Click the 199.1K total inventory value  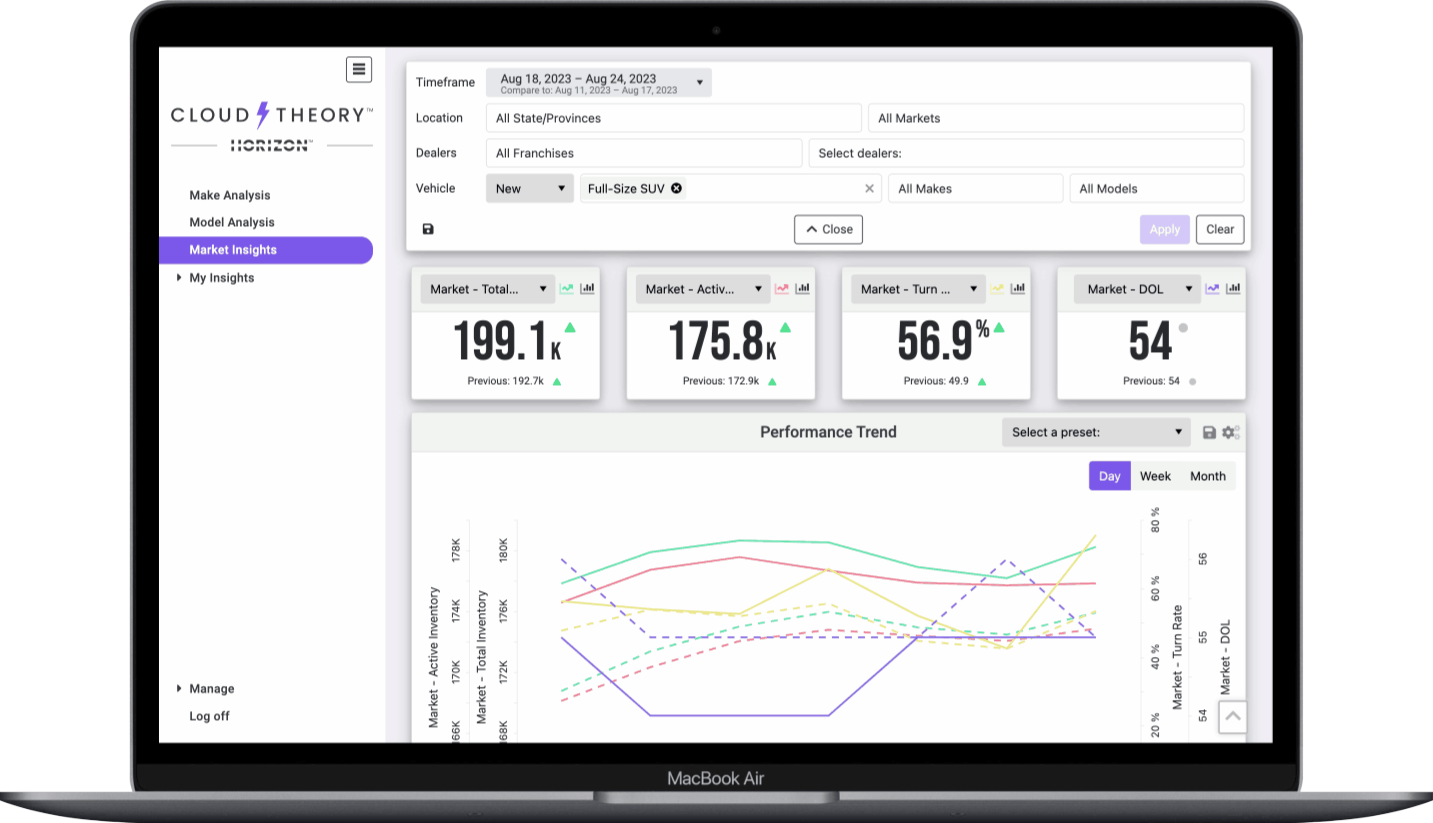[507, 343]
